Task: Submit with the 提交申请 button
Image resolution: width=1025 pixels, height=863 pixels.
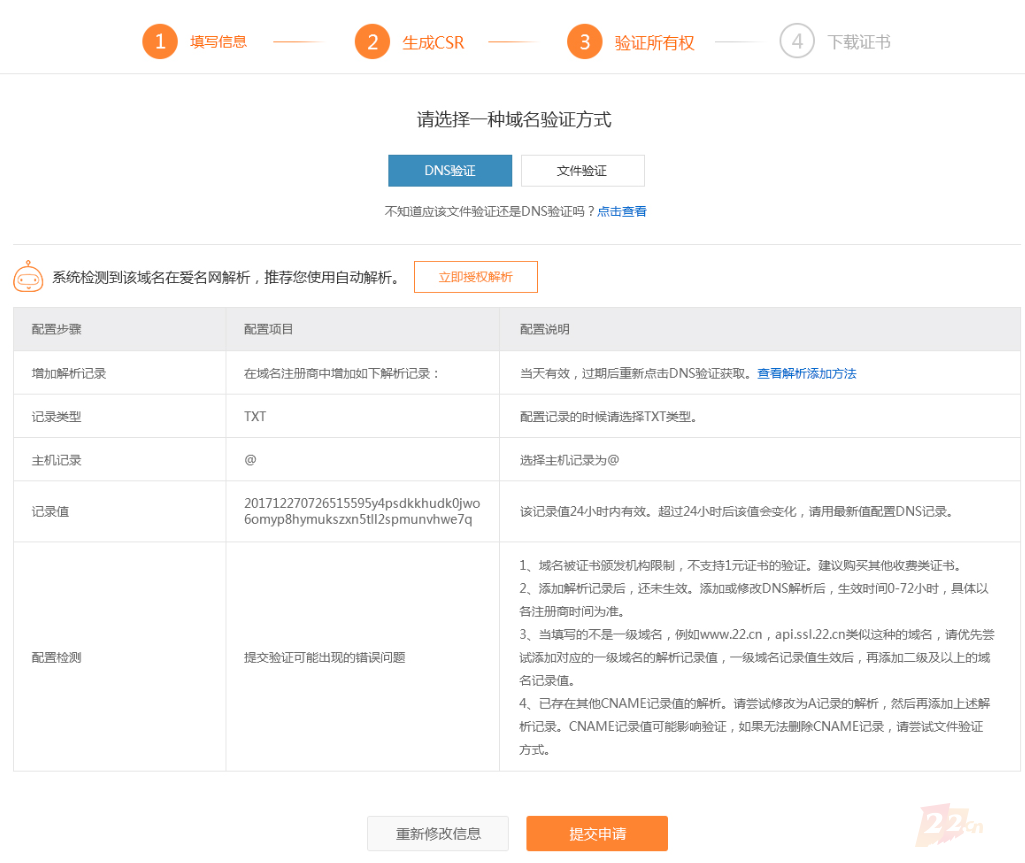Action: click(x=597, y=834)
